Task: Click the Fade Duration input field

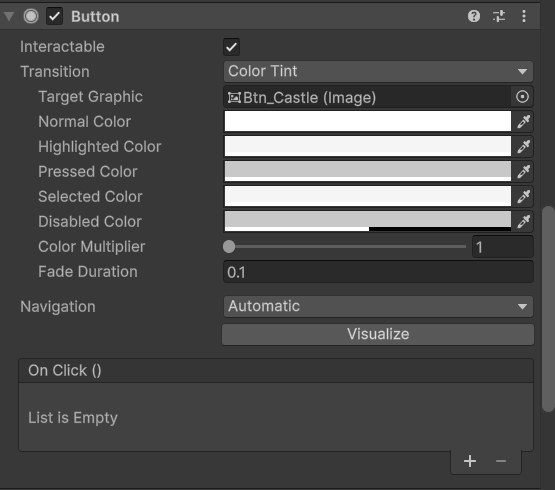Action: pos(378,272)
